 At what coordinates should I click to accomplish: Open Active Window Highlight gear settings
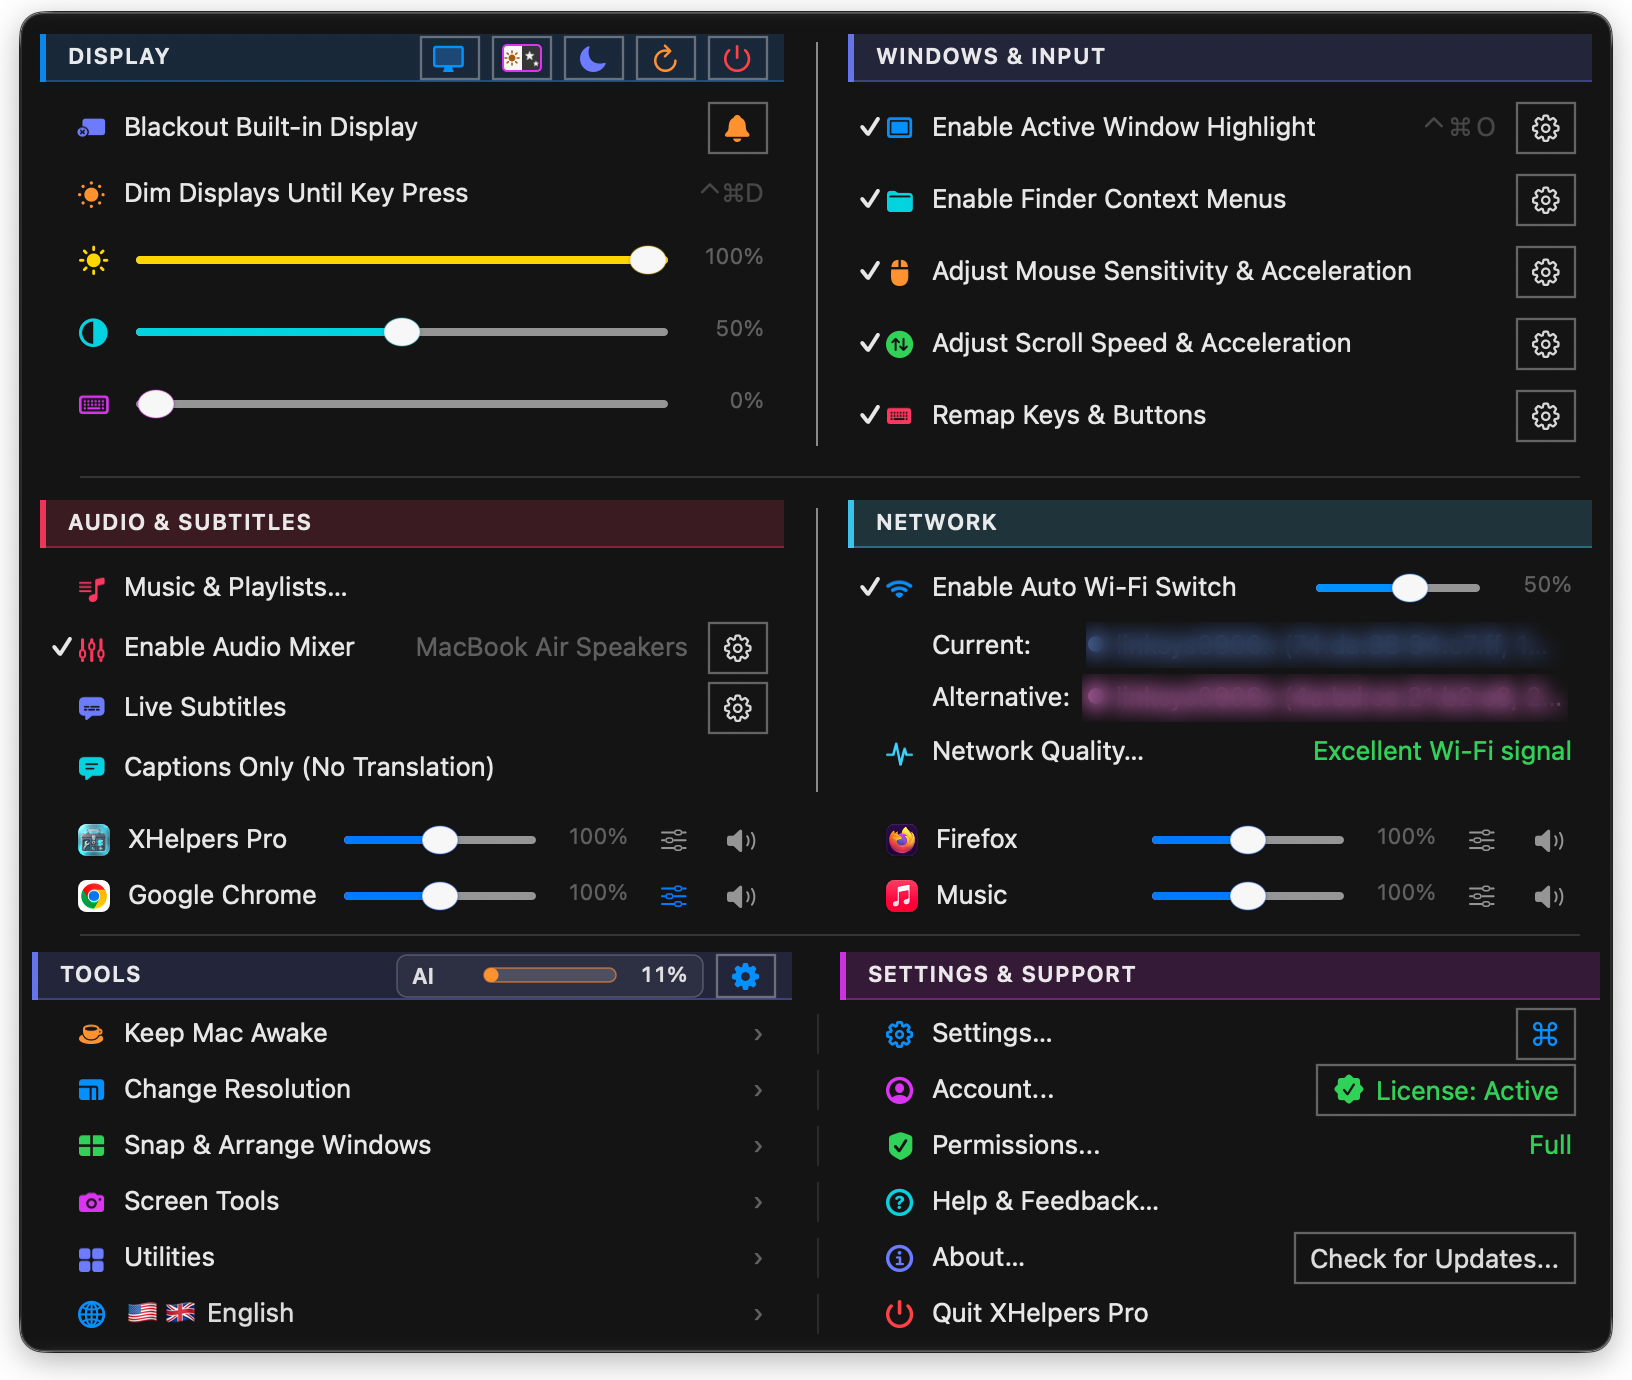tap(1545, 128)
